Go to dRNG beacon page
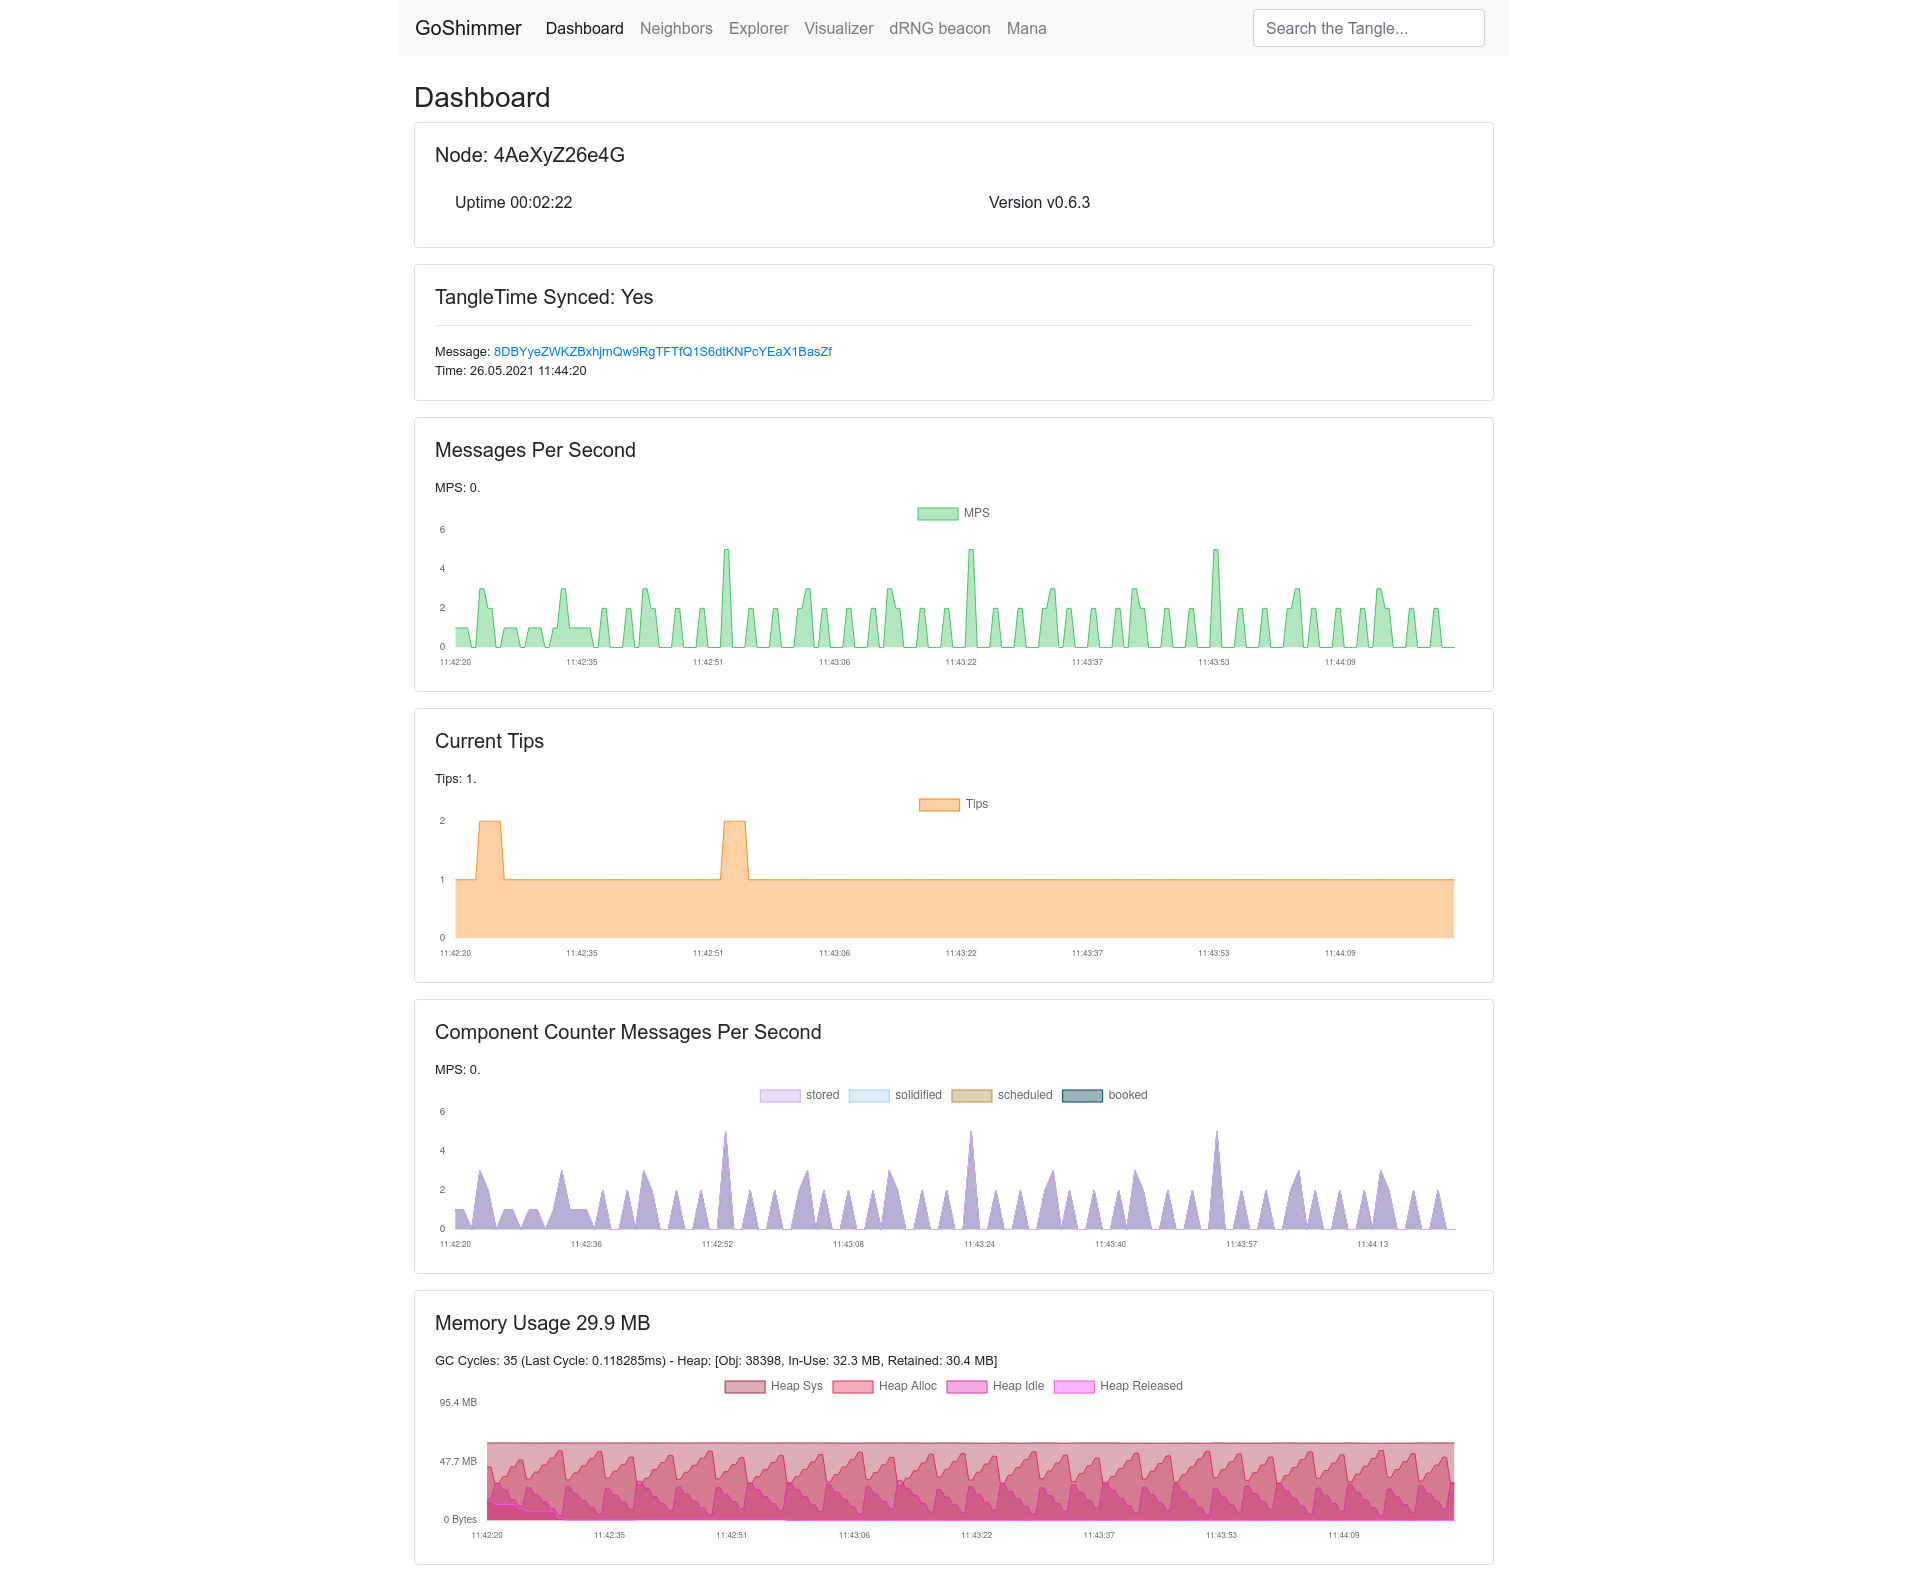The width and height of the screenshot is (1908, 1581). point(939,28)
